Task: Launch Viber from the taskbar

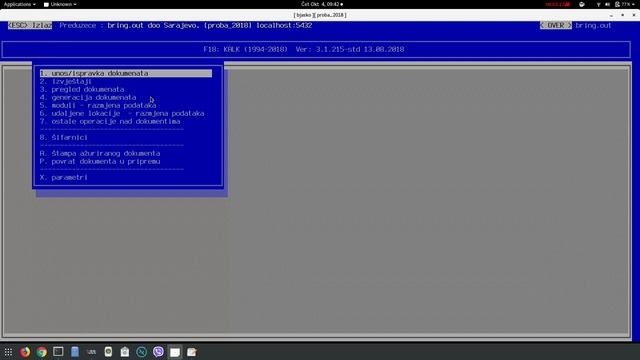Action: pos(158,351)
